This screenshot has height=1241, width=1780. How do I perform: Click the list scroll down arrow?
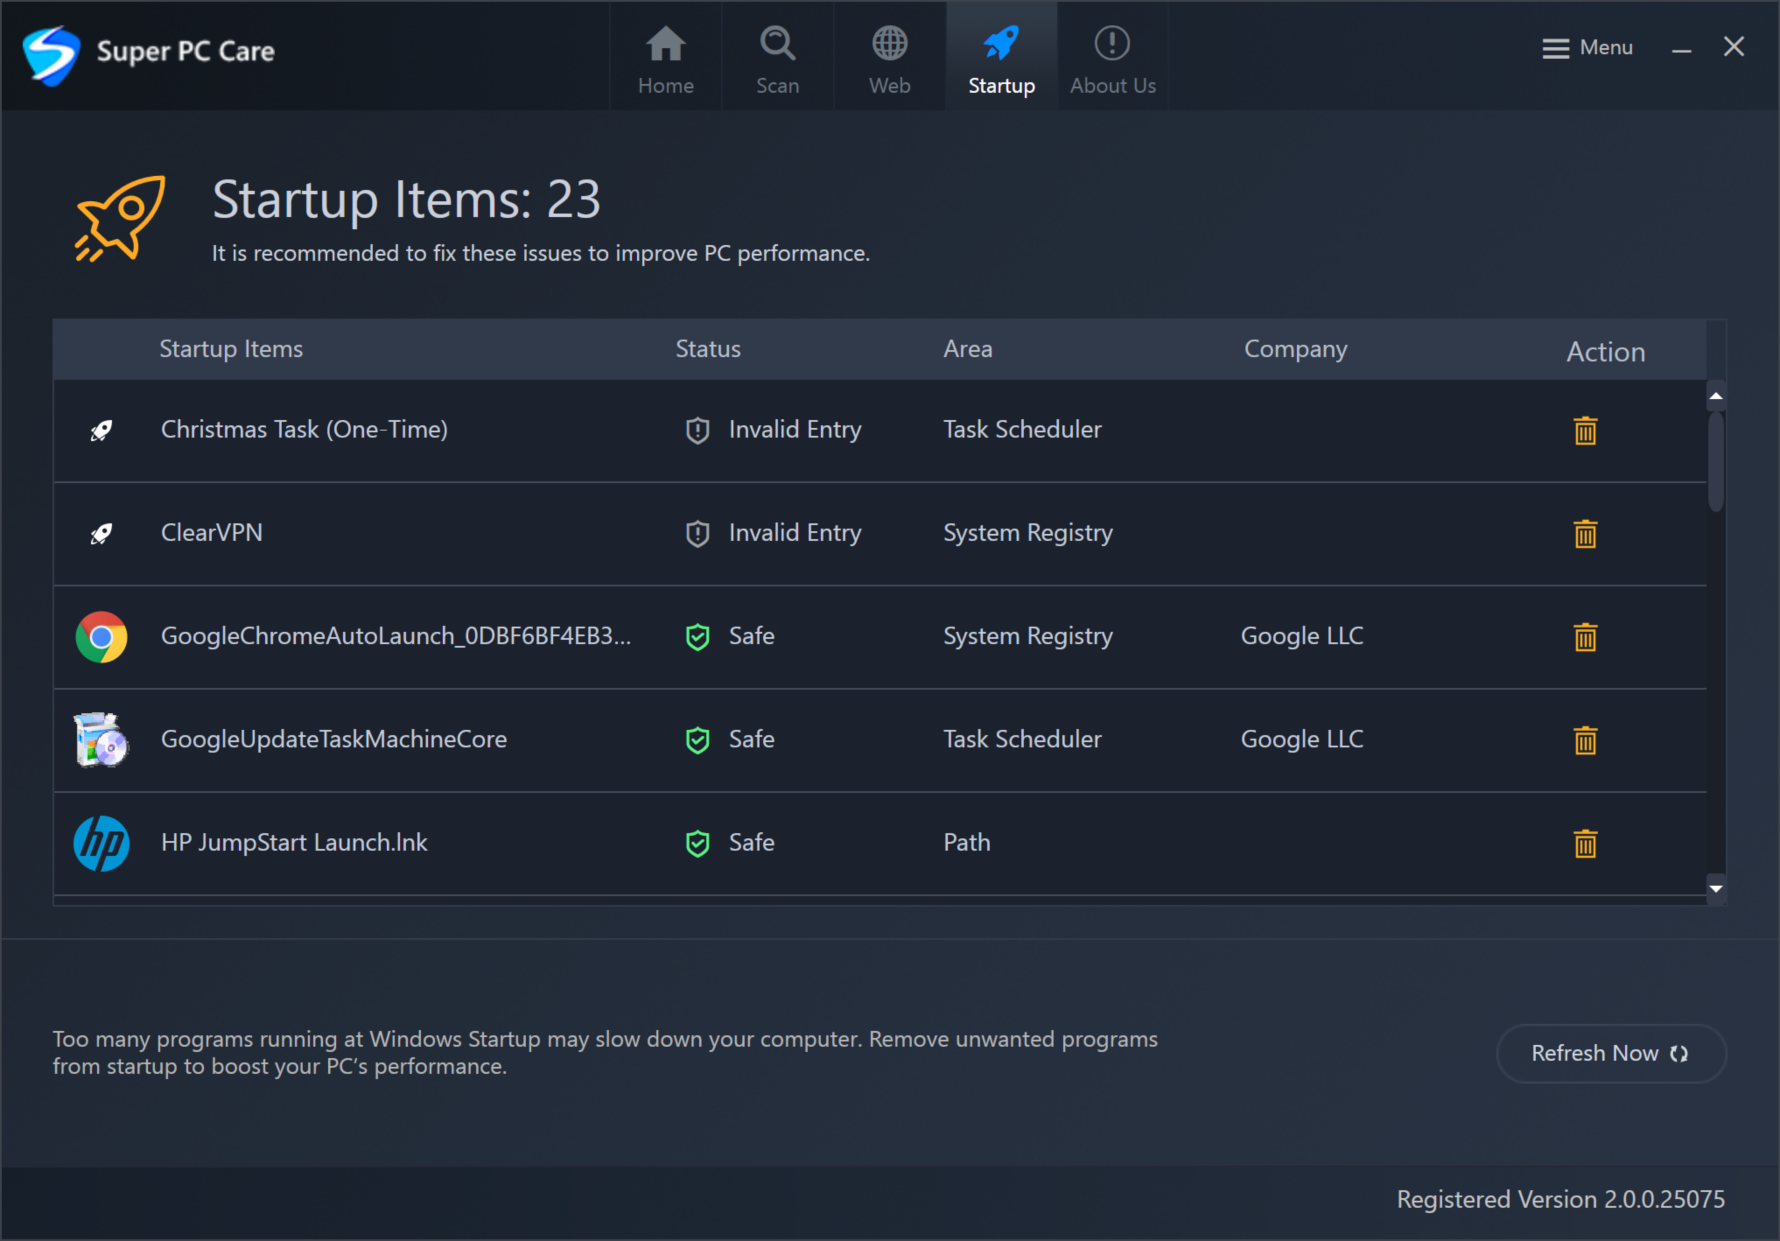tap(1716, 888)
